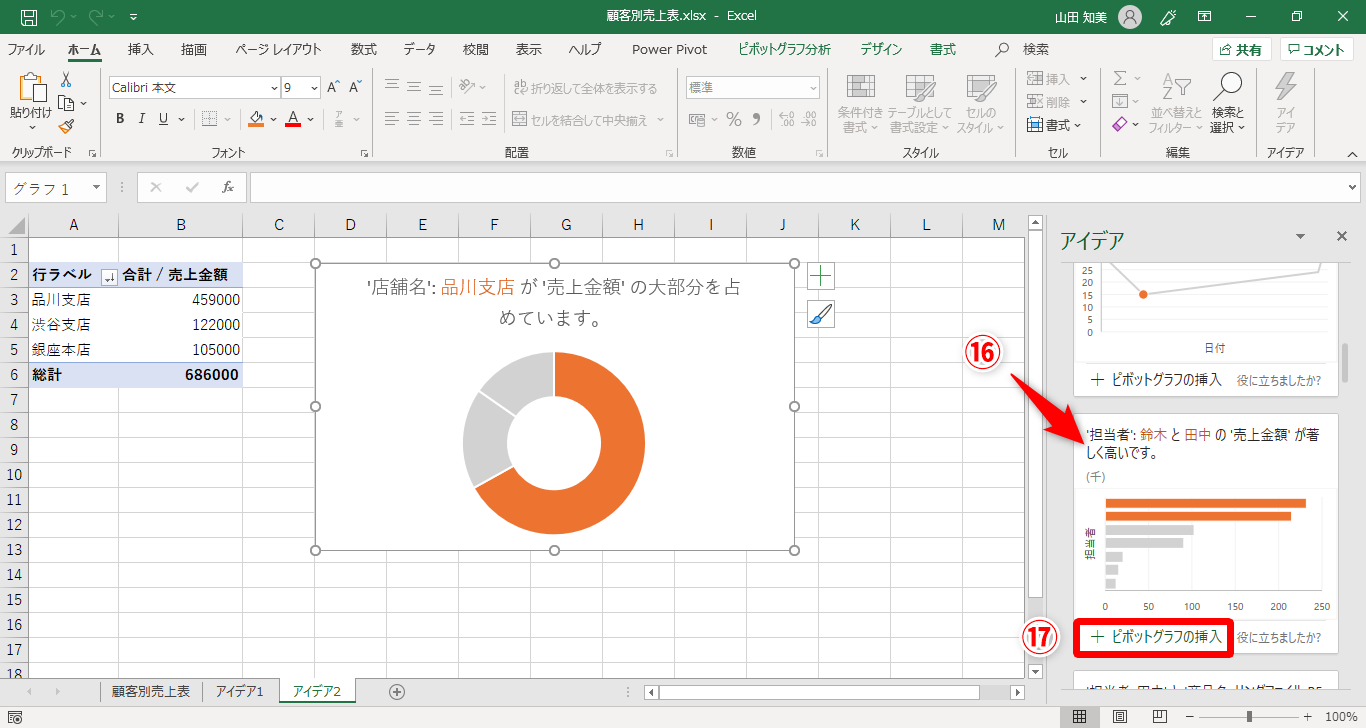Switch to Page Layout view icon in status bar

coord(1120,716)
